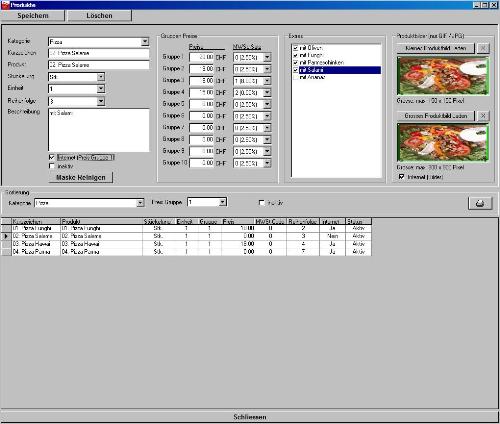
Task: Click the Löschen button
Action: 99,16
